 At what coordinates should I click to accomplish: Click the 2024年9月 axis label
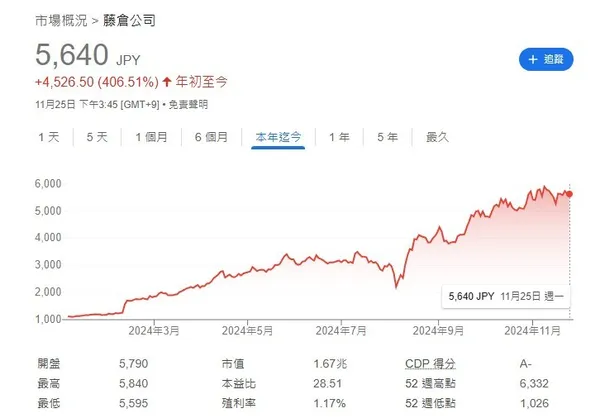tap(438, 331)
